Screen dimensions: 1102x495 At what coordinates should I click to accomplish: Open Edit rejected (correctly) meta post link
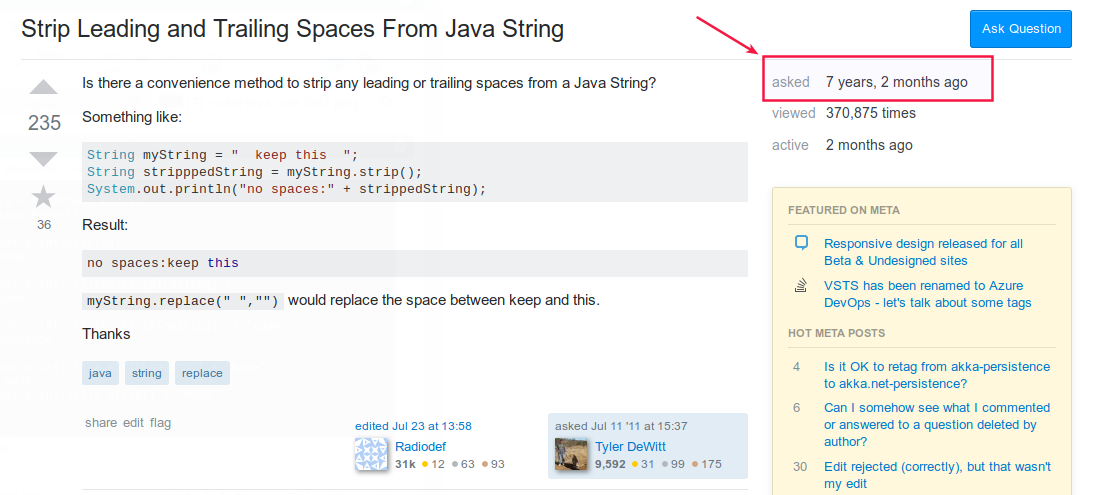[938, 475]
